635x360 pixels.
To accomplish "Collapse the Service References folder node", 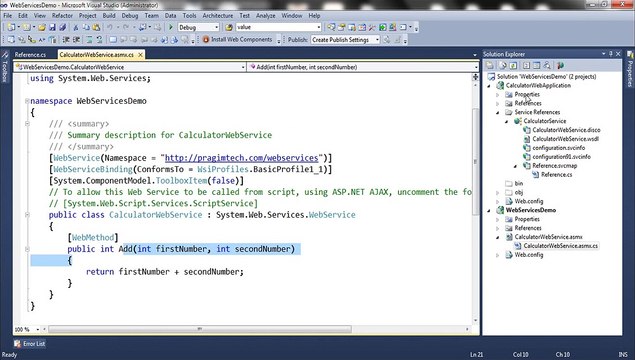I will (x=498, y=112).
